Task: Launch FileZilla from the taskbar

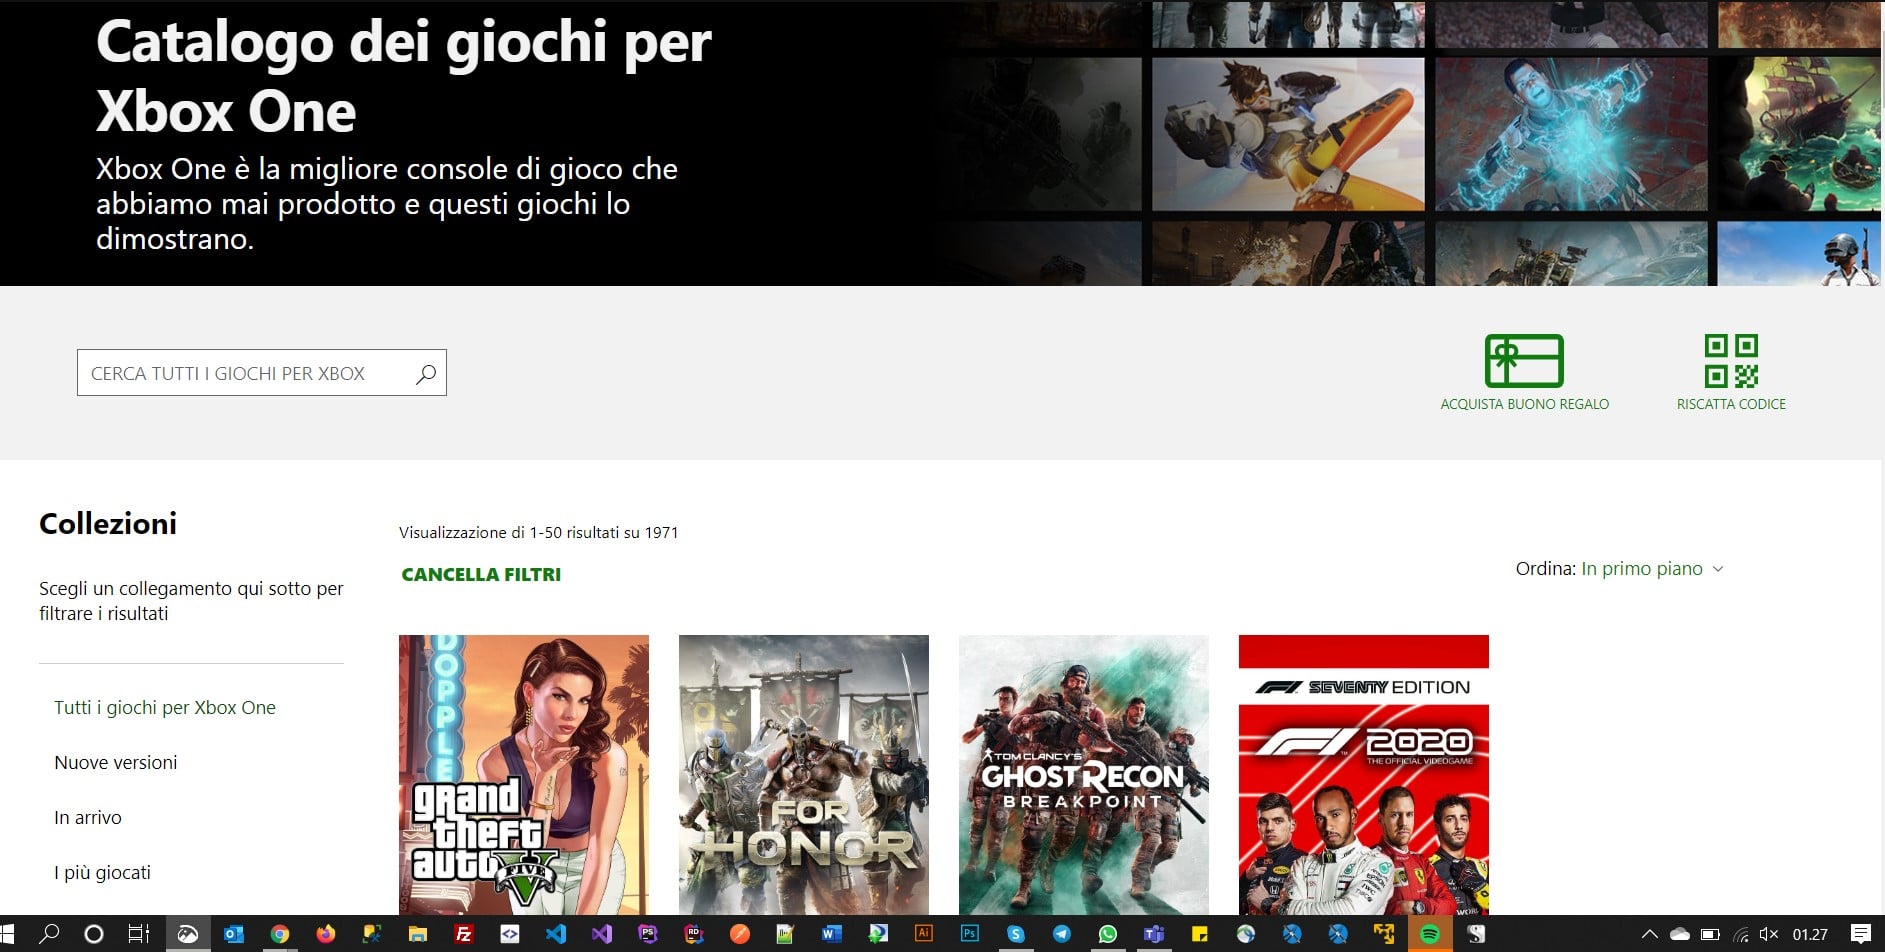Action: coord(464,934)
